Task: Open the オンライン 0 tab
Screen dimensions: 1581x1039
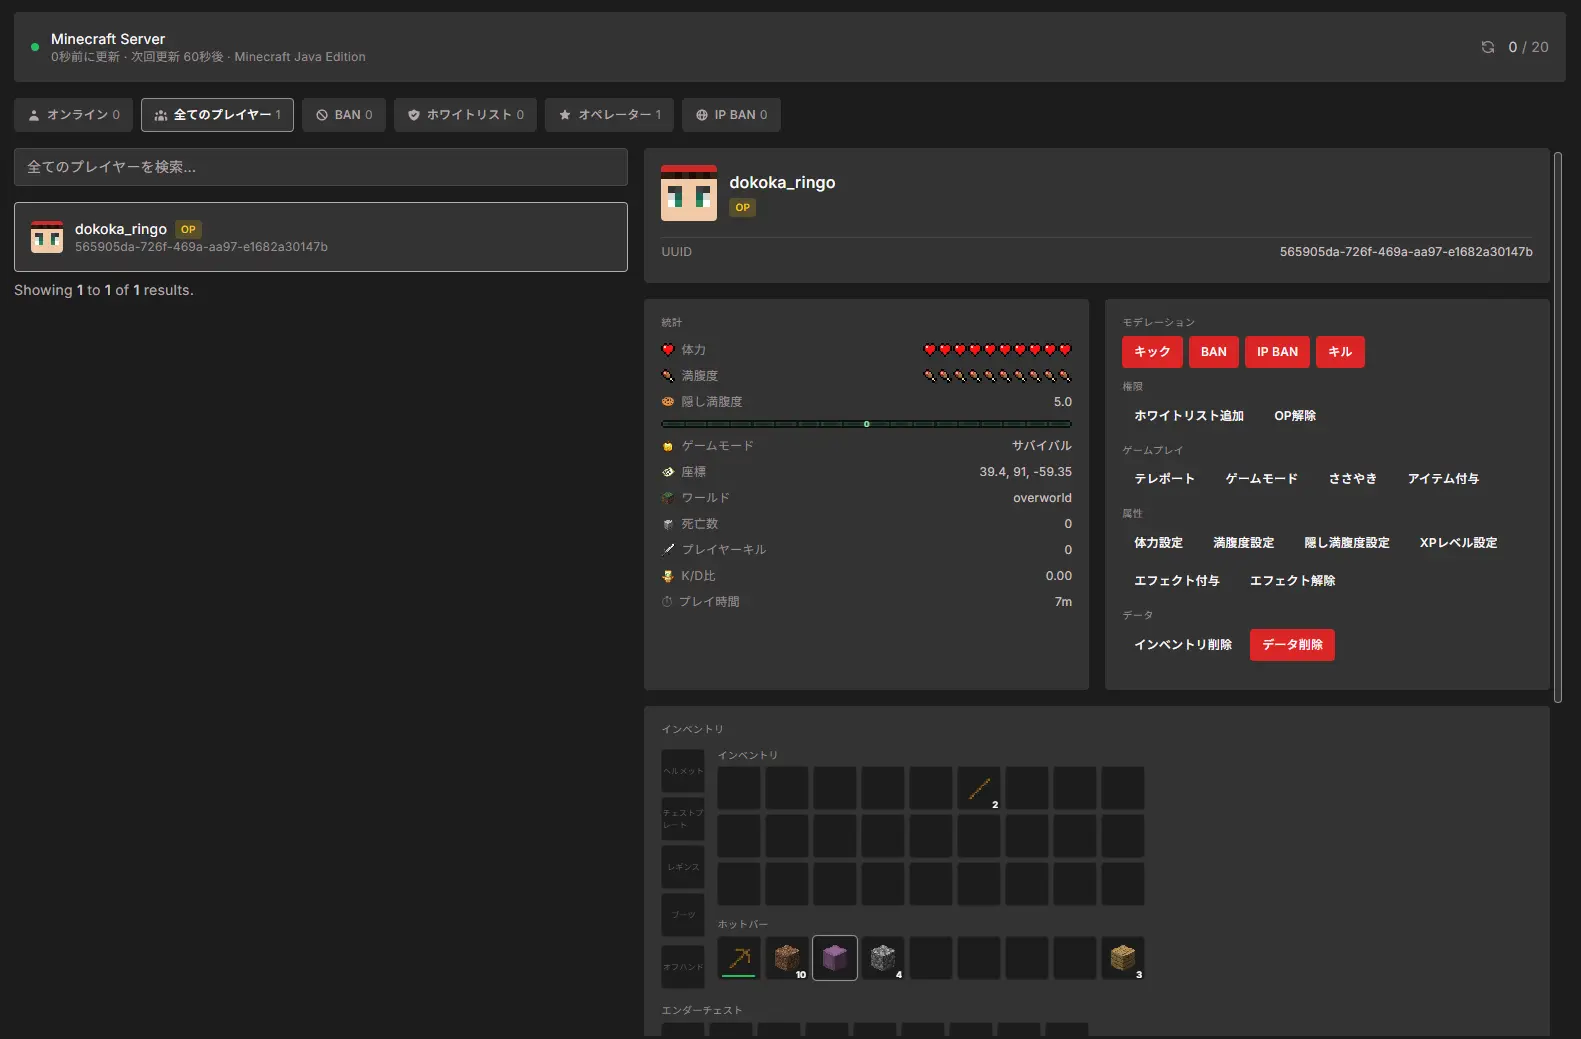Action: click(x=73, y=115)
